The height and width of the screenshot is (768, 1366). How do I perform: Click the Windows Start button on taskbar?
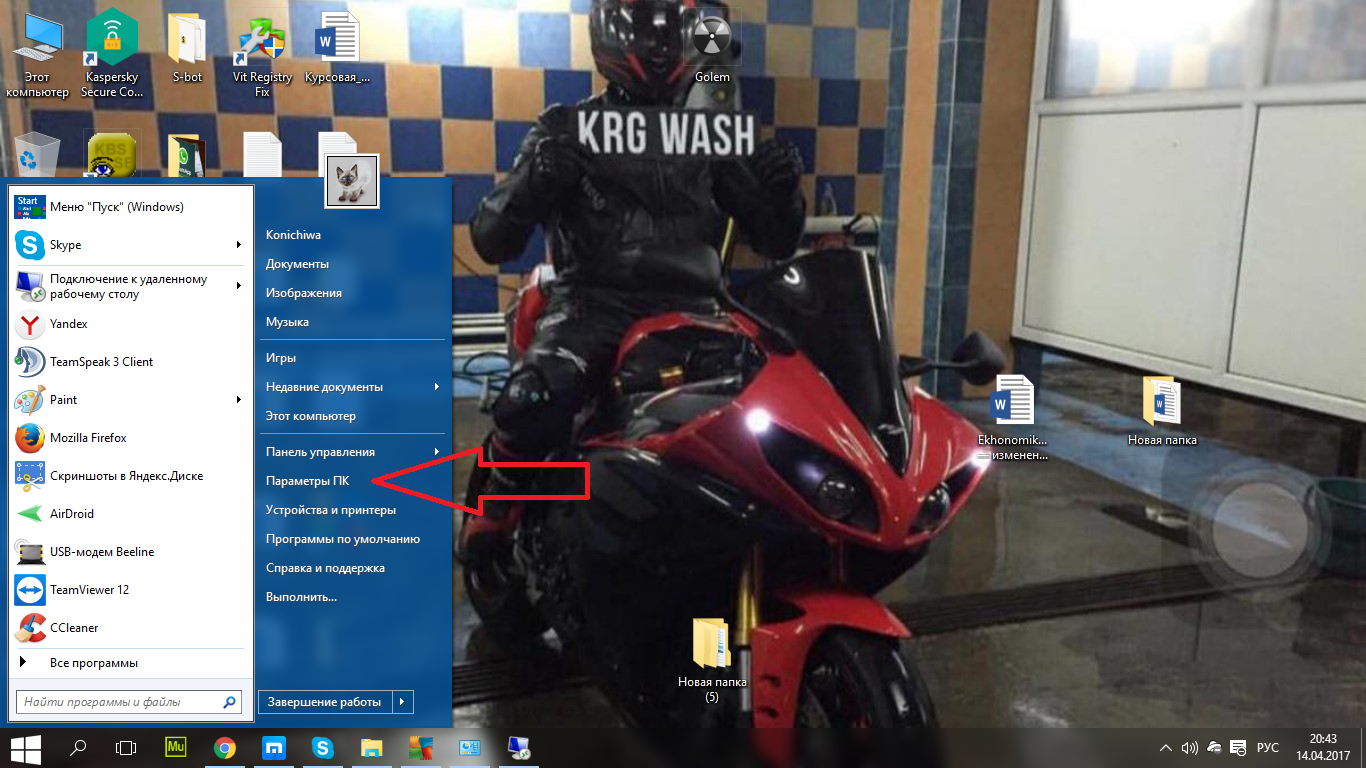24,747
